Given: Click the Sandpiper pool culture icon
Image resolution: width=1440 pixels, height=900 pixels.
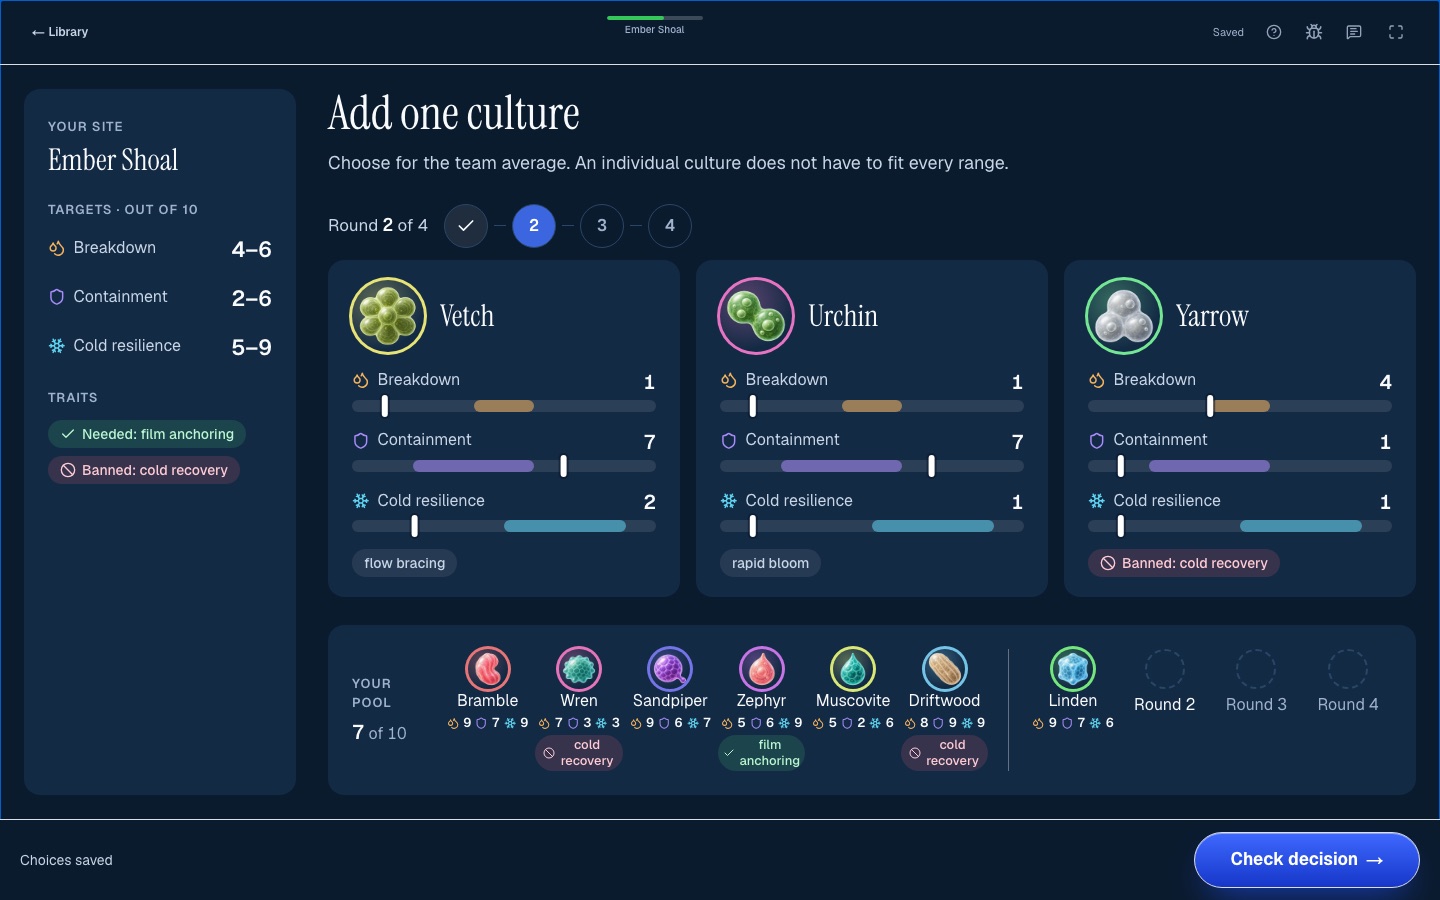Looking at the screenshot, I should pyautogui.click(x=670, y=669).
